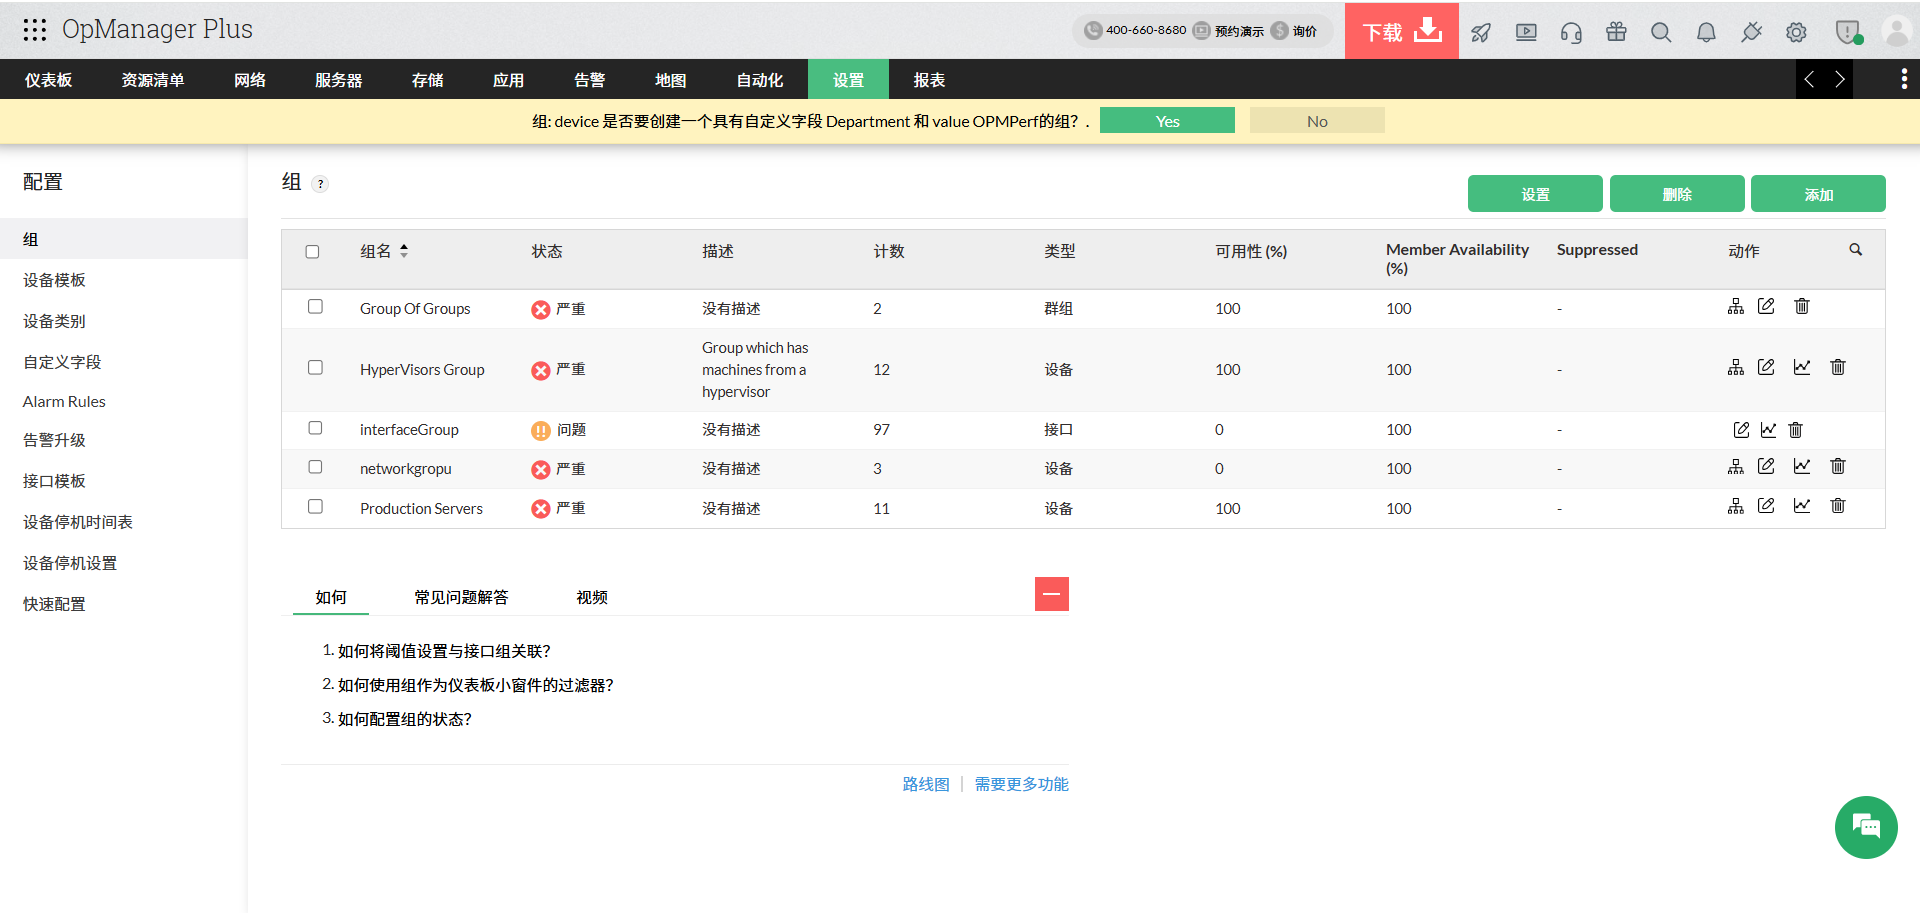
Task: Collapse the help panel with red minus
Action: pyautogui.click(x=1051, y=594)
